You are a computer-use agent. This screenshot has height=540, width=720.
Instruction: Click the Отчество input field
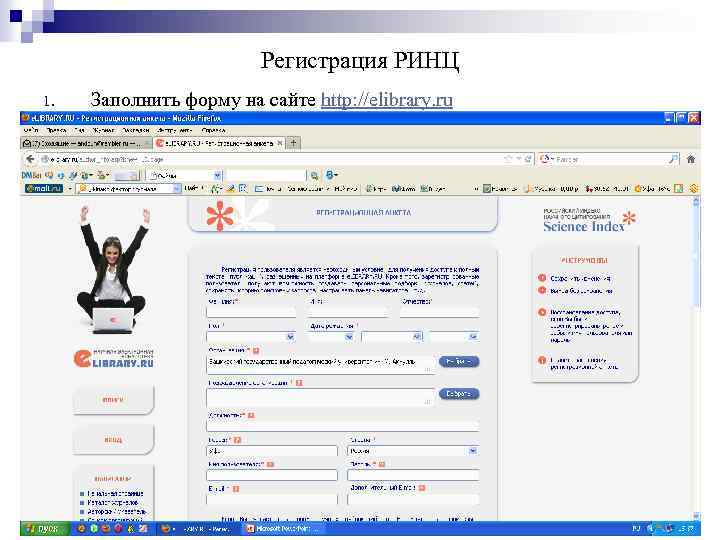tap(439, 312)
